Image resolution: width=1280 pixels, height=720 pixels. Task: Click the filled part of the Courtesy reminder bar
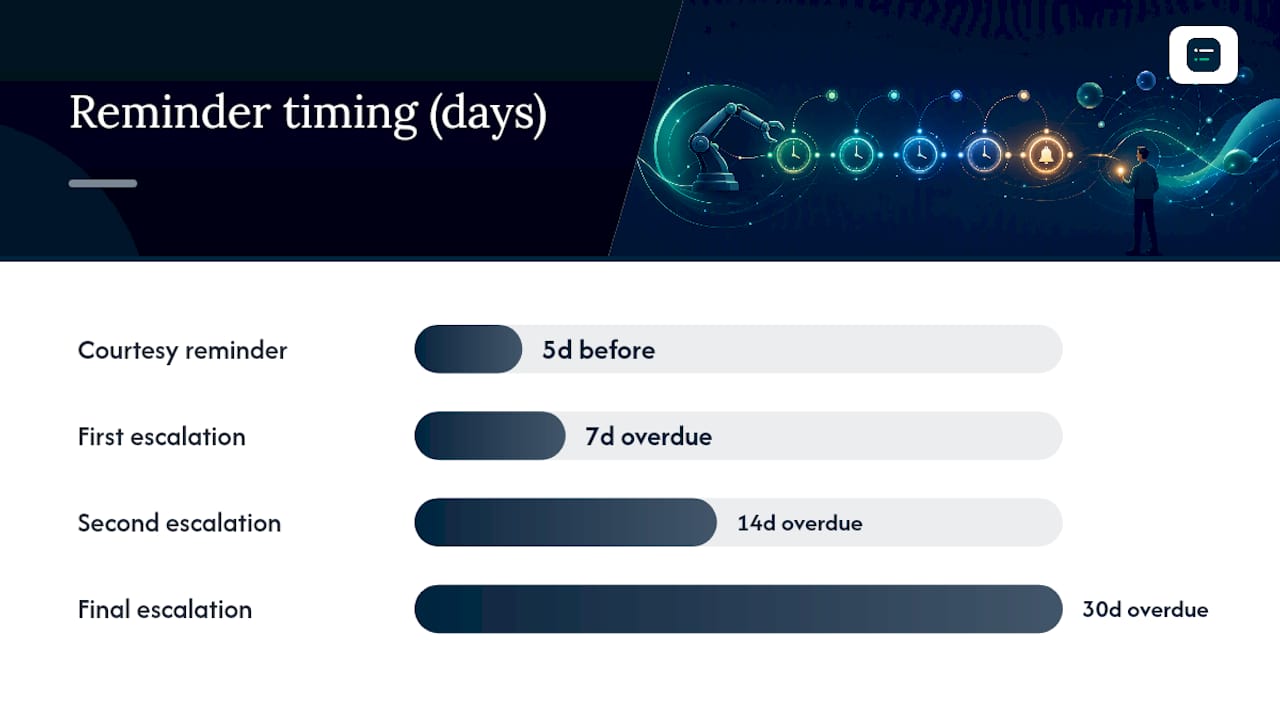(468, 349)
